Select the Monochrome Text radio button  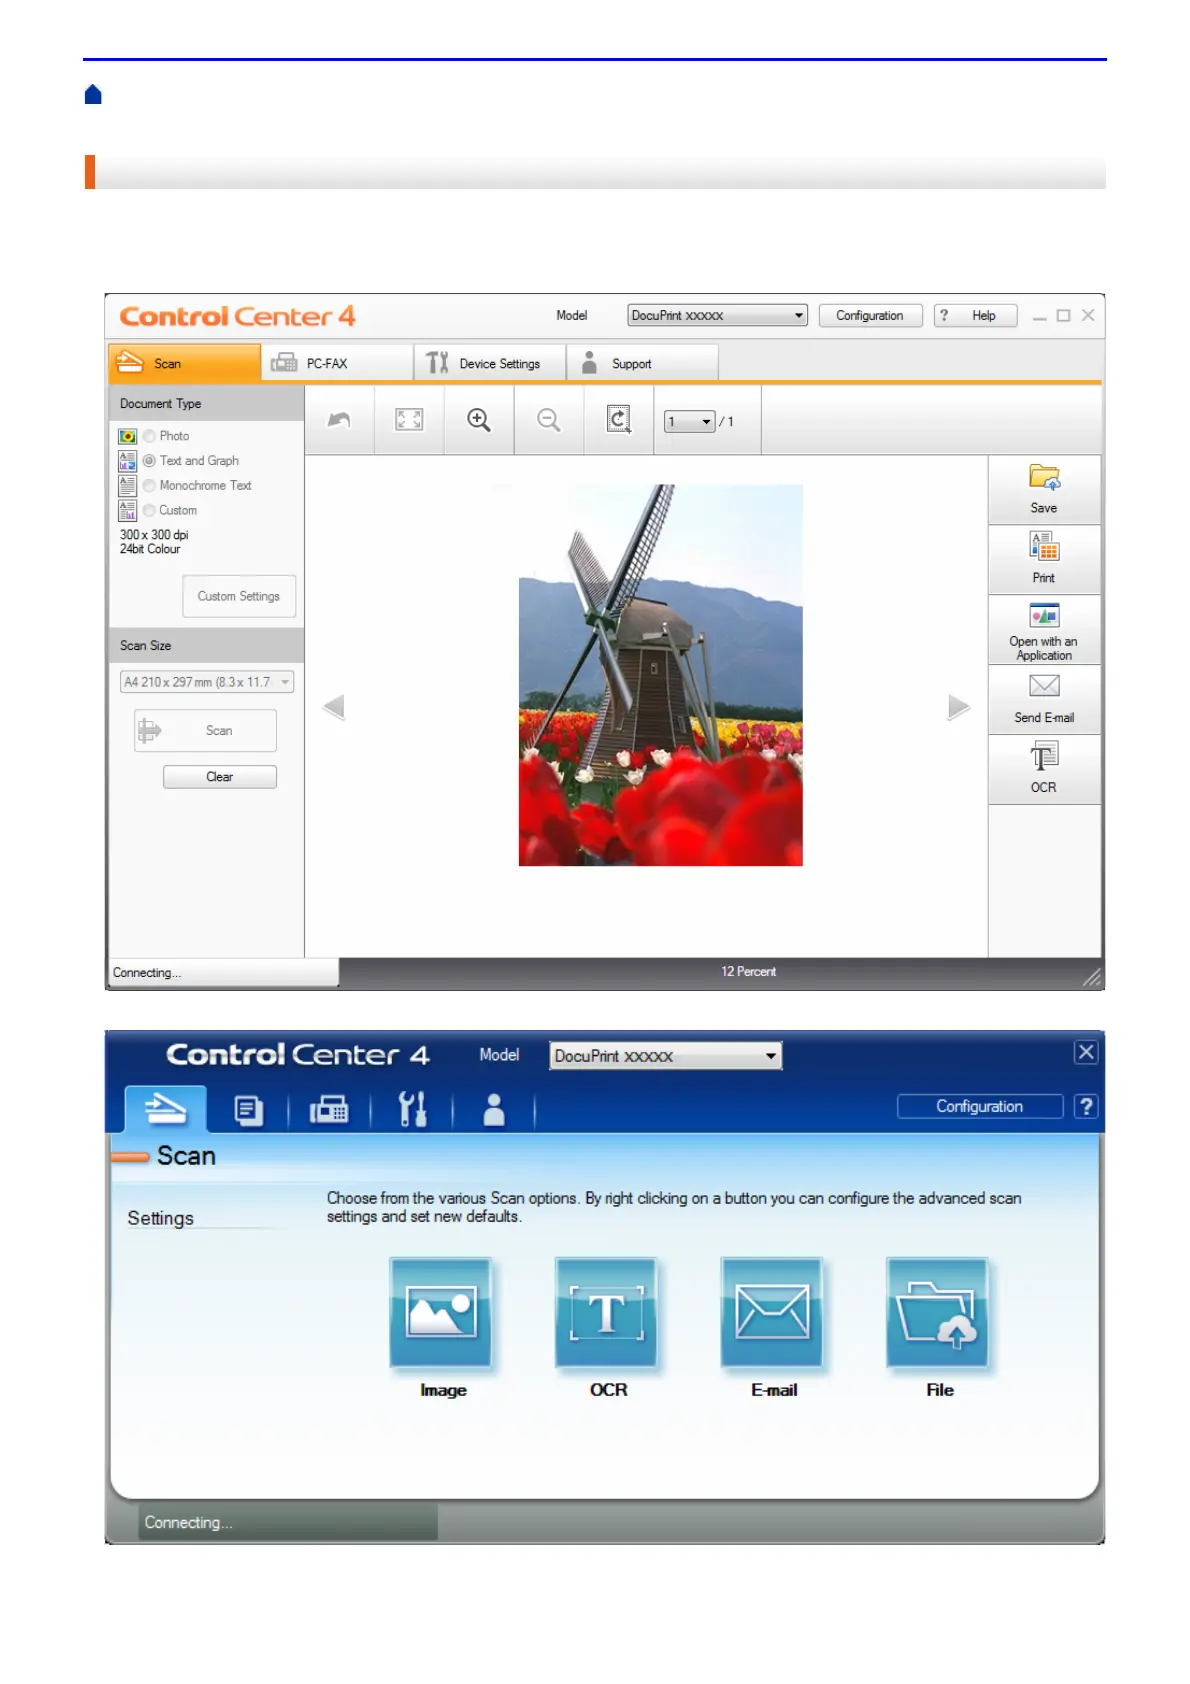149,486
